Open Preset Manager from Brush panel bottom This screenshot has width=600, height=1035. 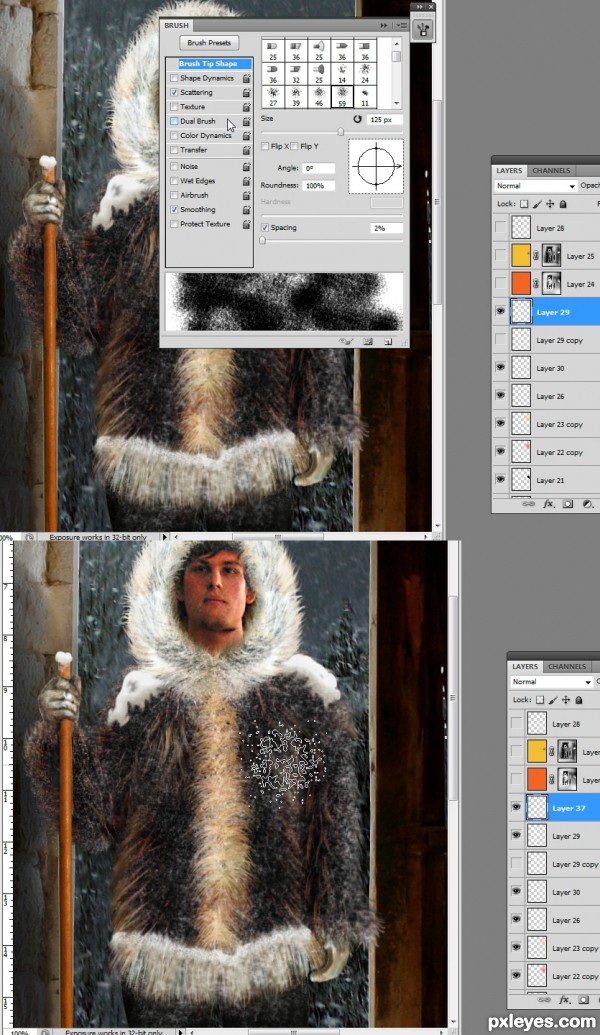tap(368, 341)
